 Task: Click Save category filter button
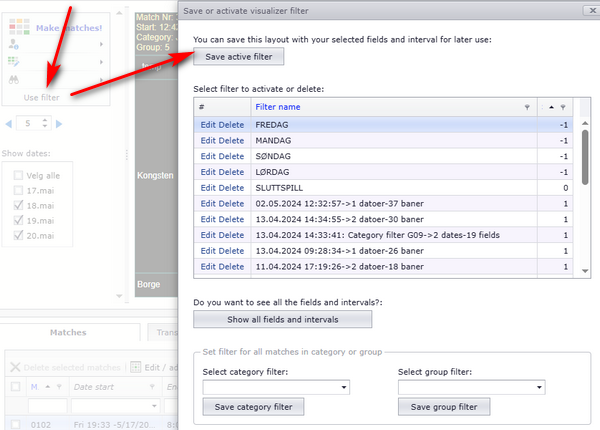pos(253,407)
